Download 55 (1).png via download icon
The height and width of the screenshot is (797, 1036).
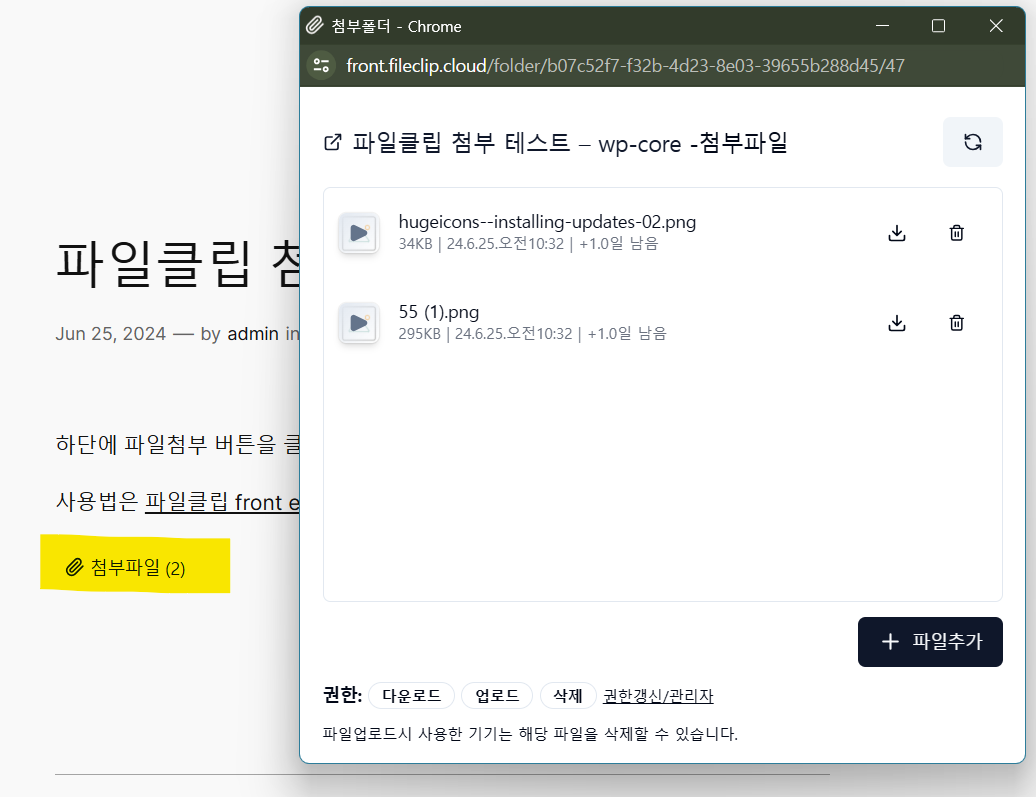pos(896,322)
